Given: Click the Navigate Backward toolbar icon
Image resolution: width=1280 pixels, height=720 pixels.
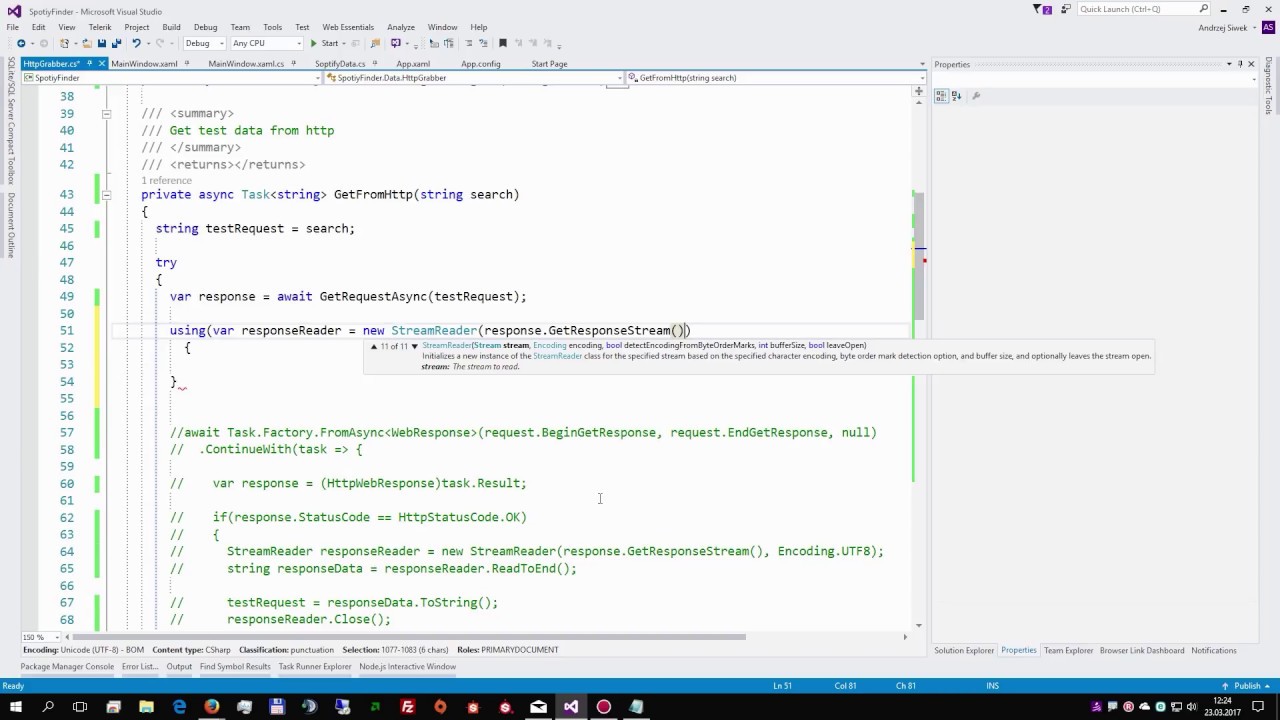Looking at the screenshot, I should [x=21, y=43].
